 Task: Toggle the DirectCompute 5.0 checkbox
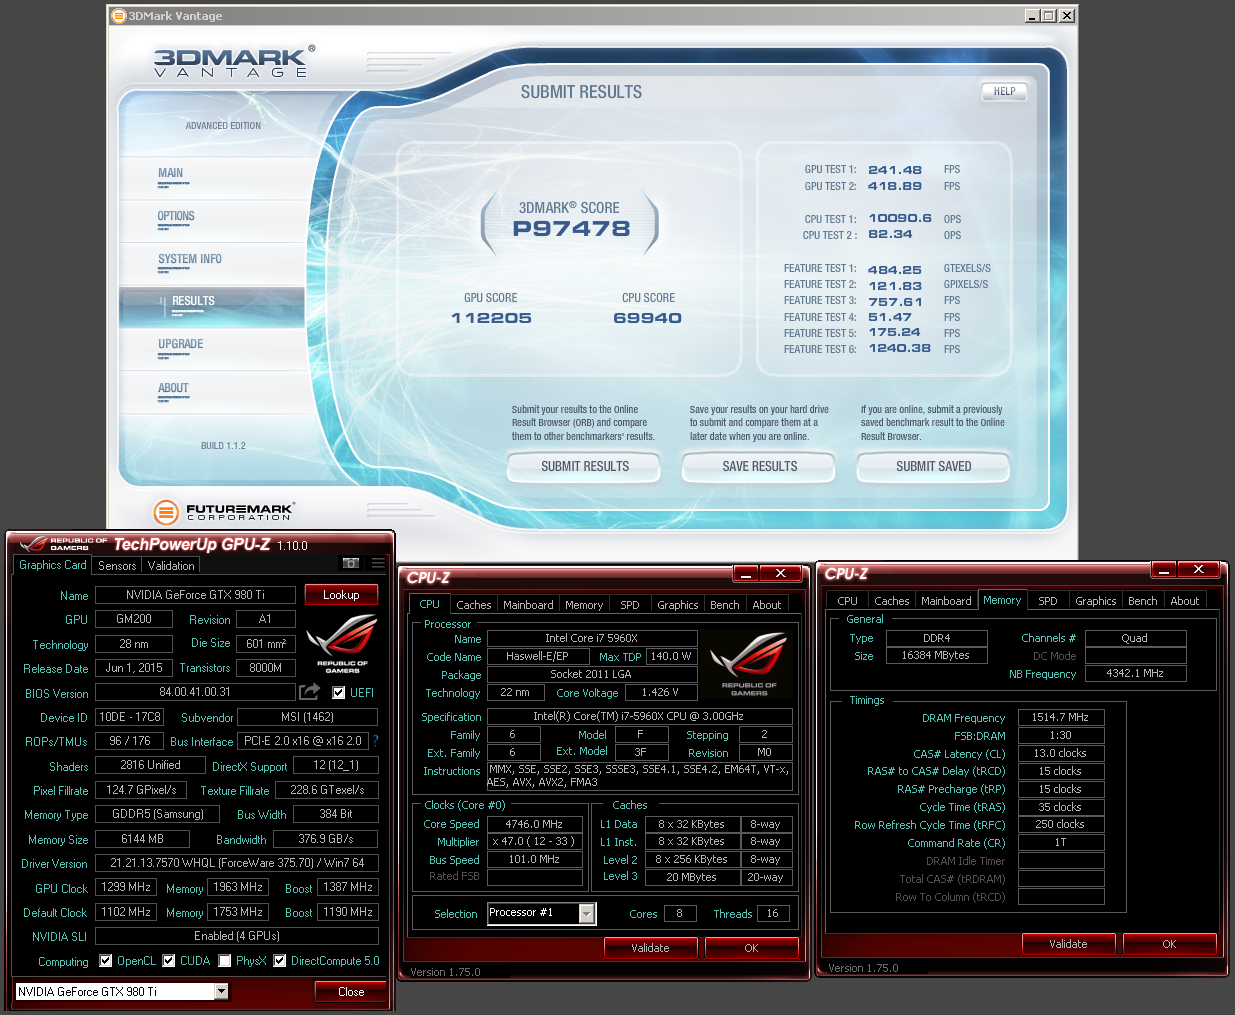pyautogui.click(x=280, y=961)
